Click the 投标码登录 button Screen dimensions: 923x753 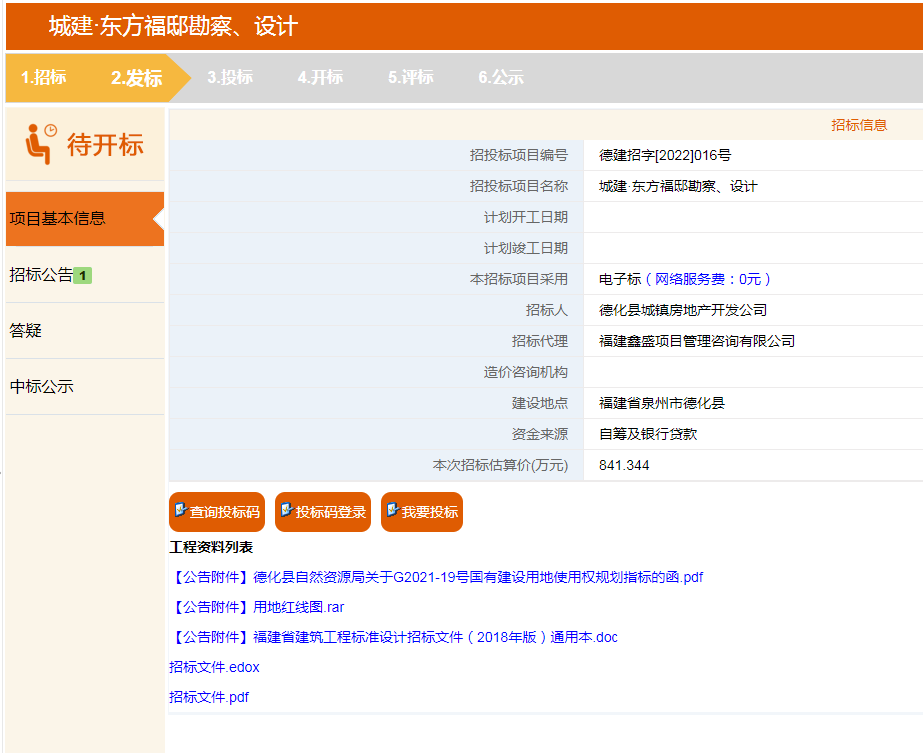click(x=322, y=511)
